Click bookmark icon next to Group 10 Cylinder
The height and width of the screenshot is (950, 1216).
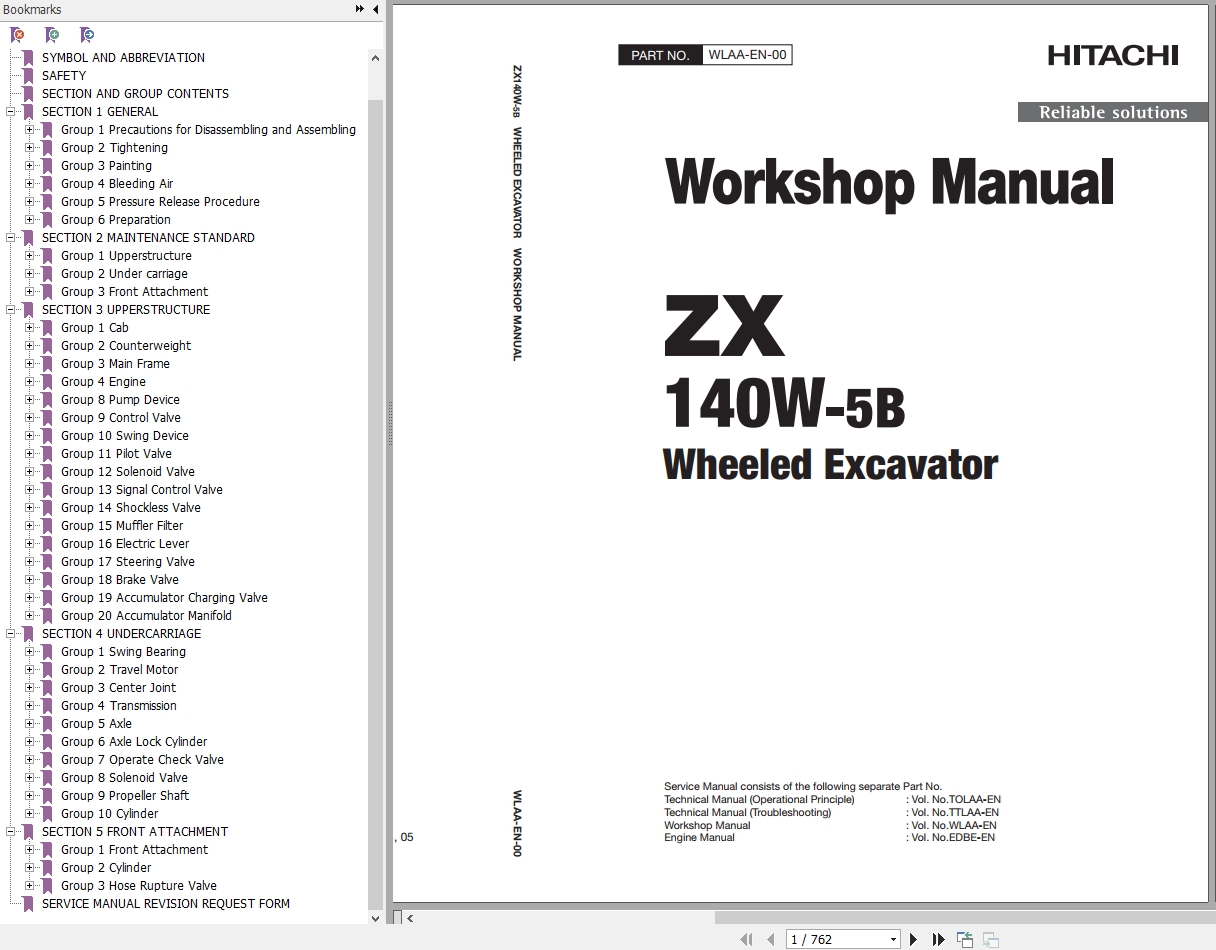pyautogui.click(x=47, y=814)
